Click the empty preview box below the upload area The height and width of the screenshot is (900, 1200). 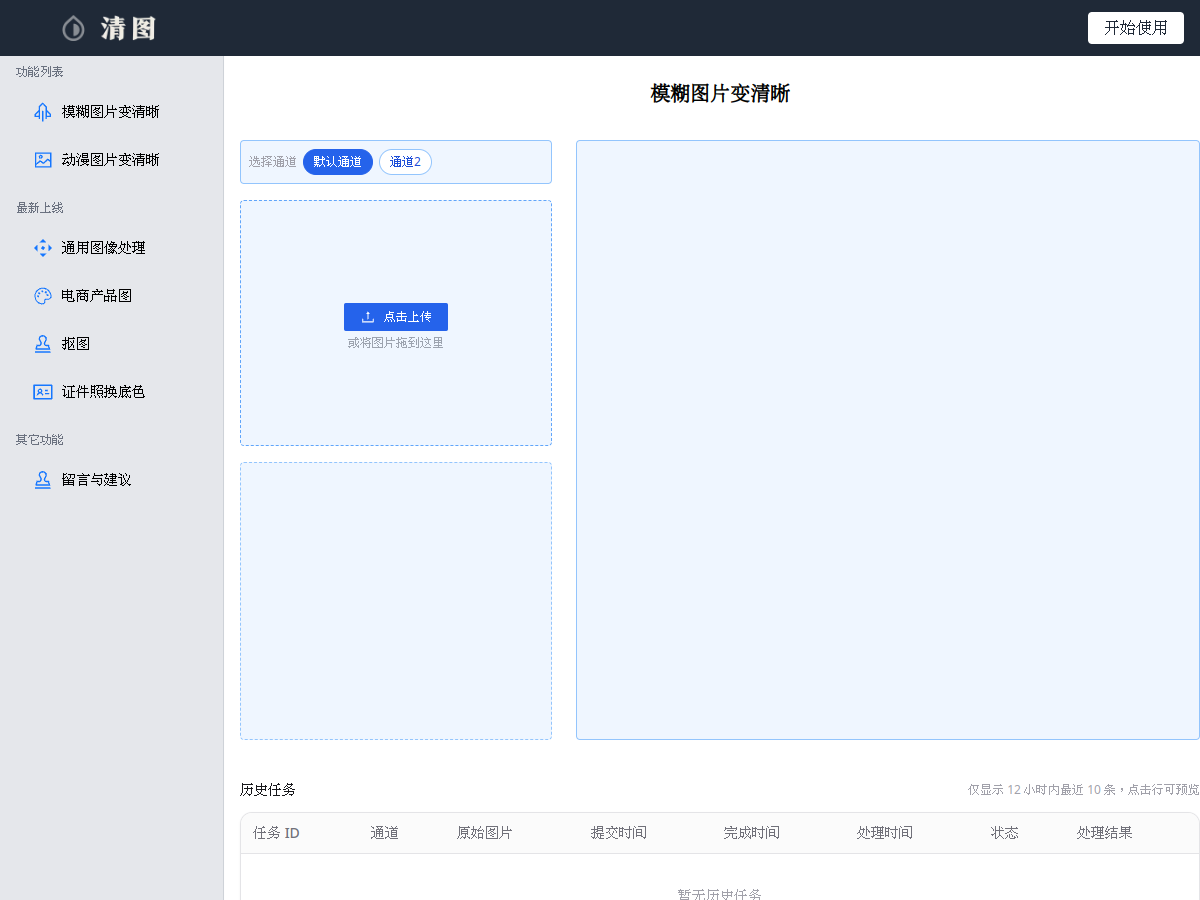(x=396, y=601)
